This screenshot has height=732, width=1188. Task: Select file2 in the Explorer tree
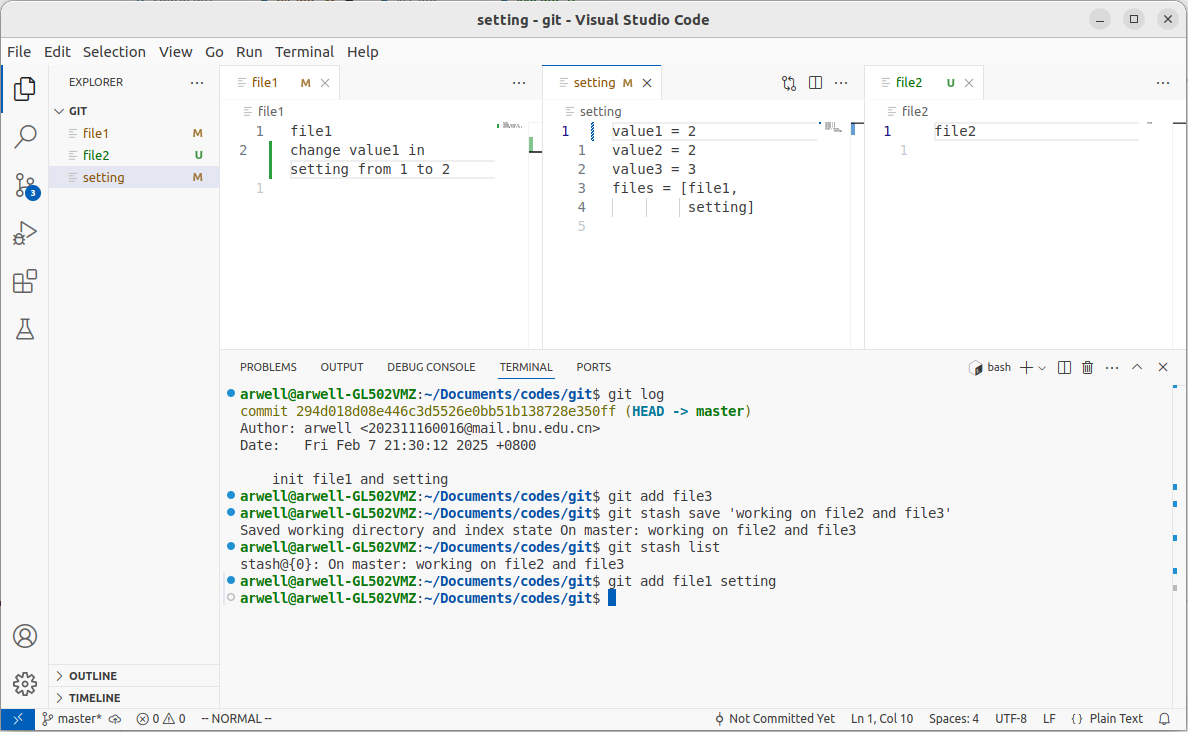(96, 155)
